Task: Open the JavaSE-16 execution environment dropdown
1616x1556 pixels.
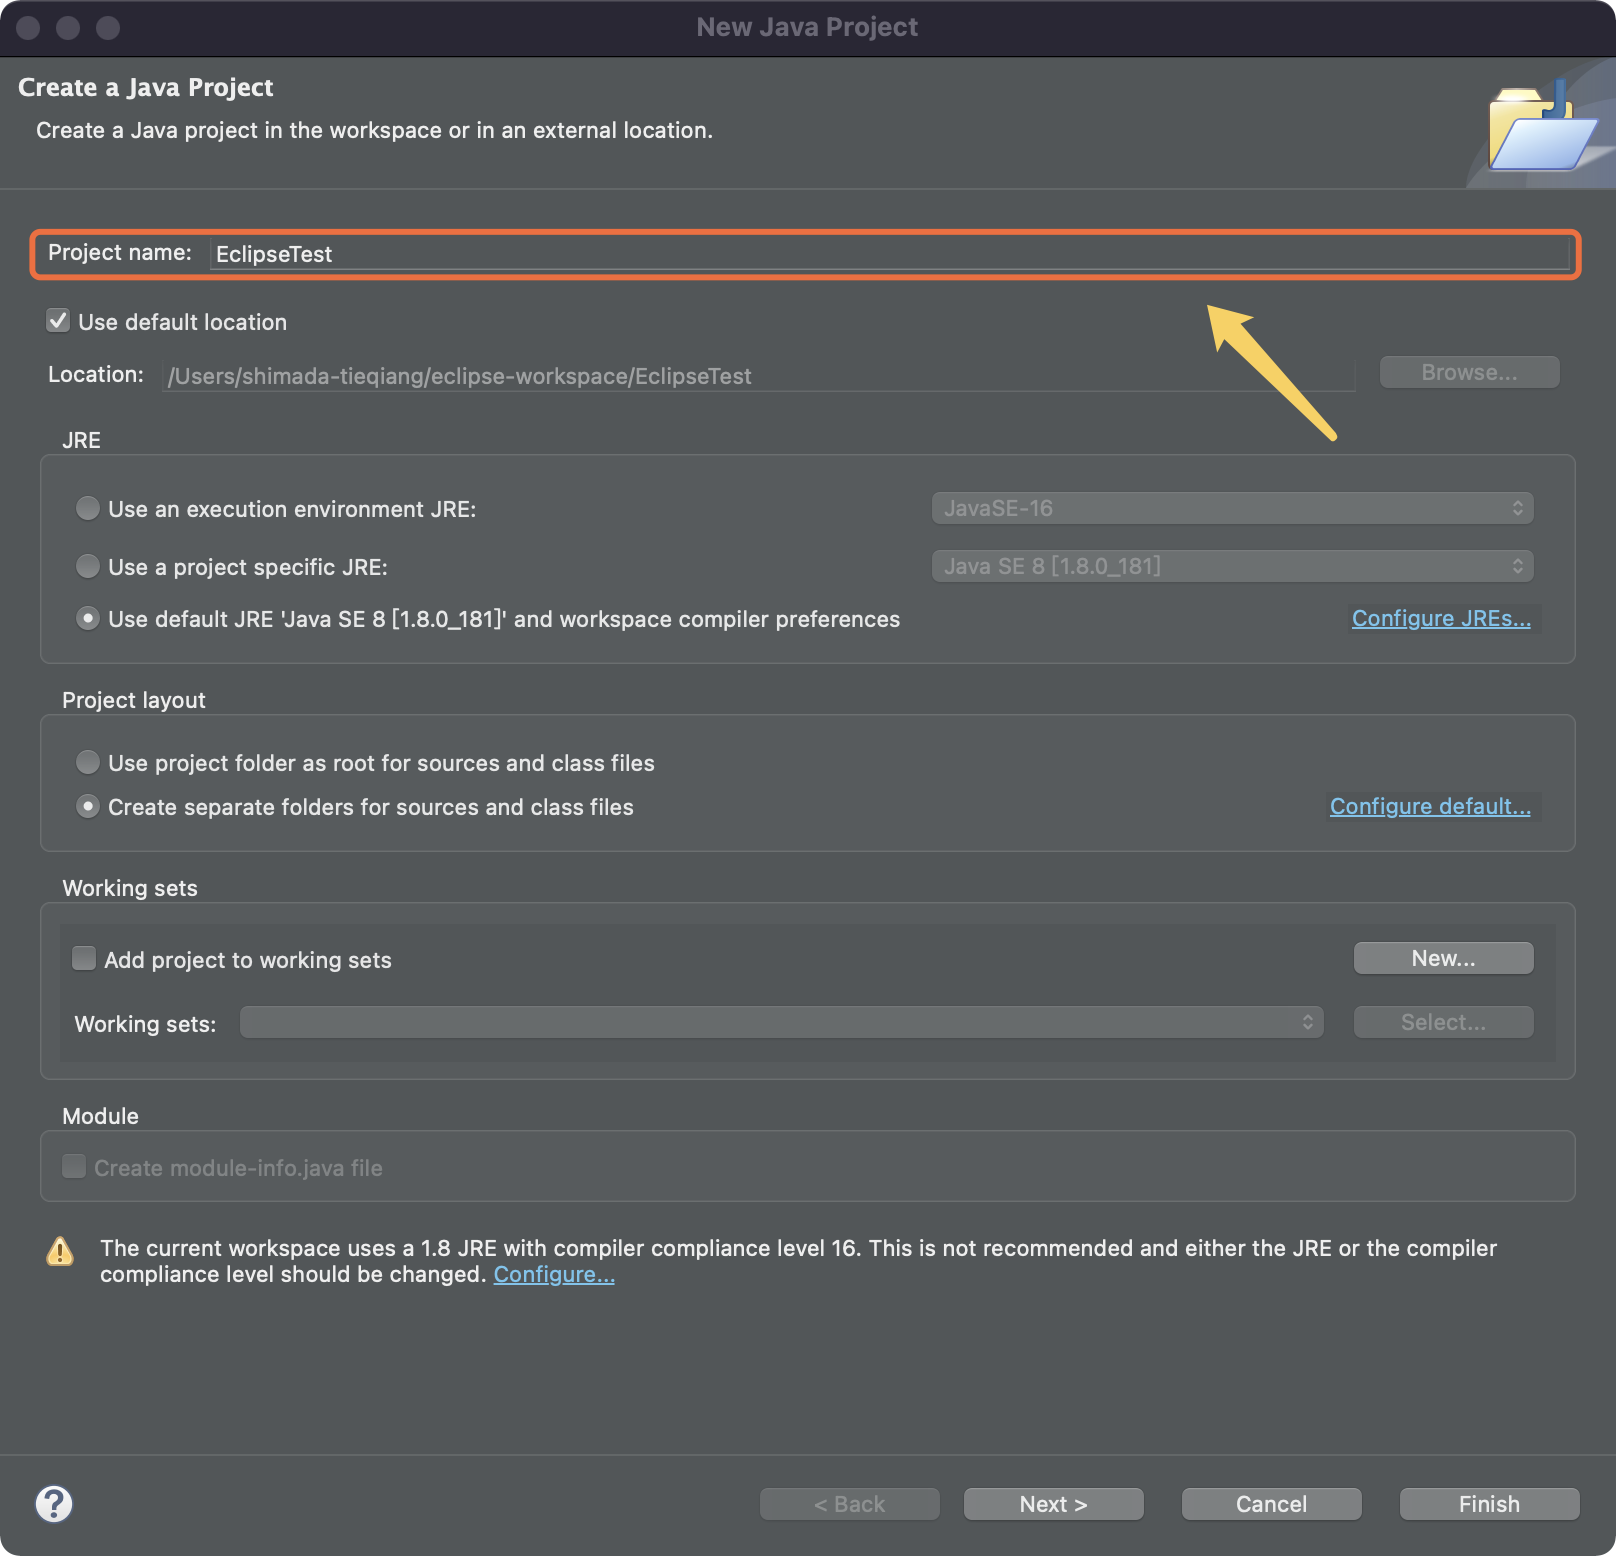Action: pos(1232,508)
